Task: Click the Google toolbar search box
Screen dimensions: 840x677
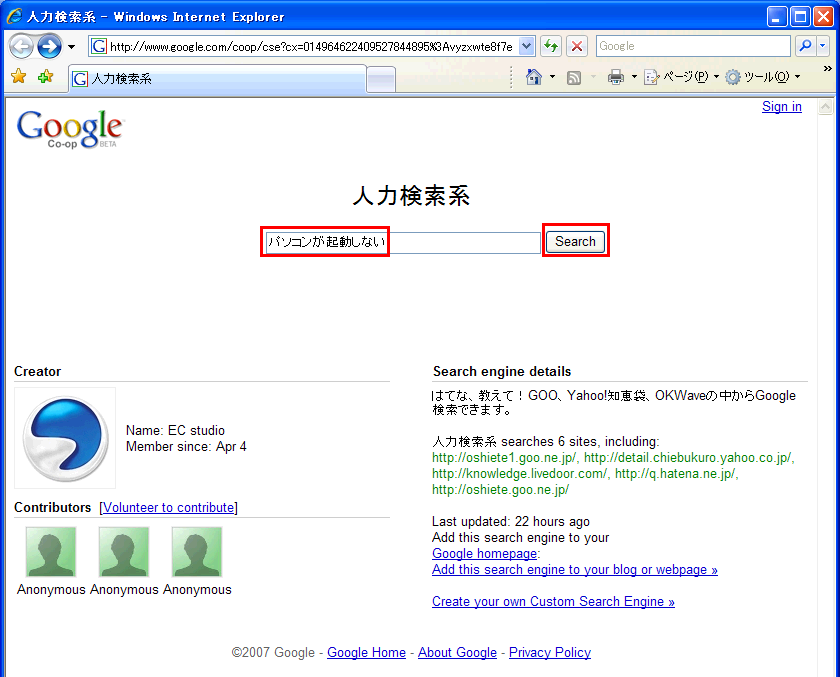Action: click(693, 46)
